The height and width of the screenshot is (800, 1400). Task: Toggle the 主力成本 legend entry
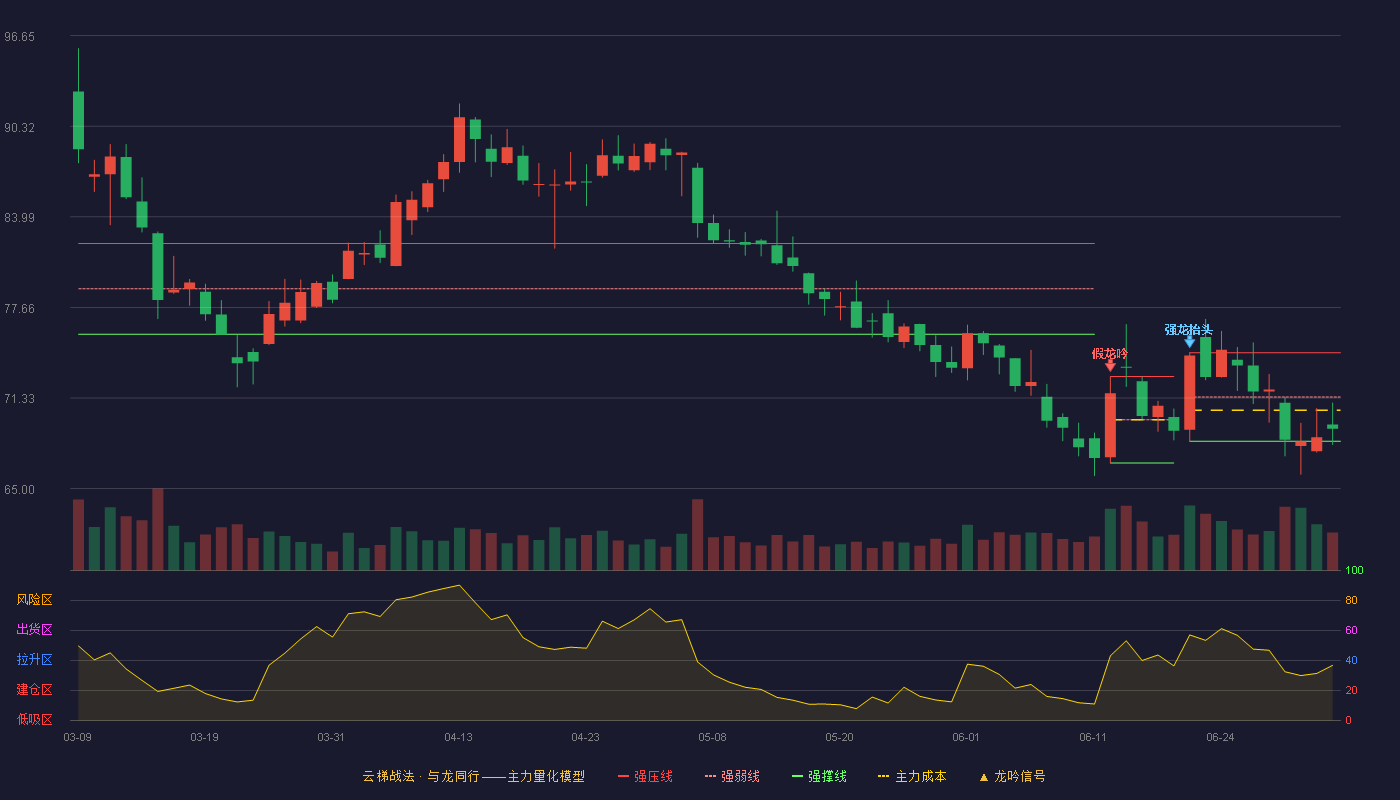click(912, 776)
